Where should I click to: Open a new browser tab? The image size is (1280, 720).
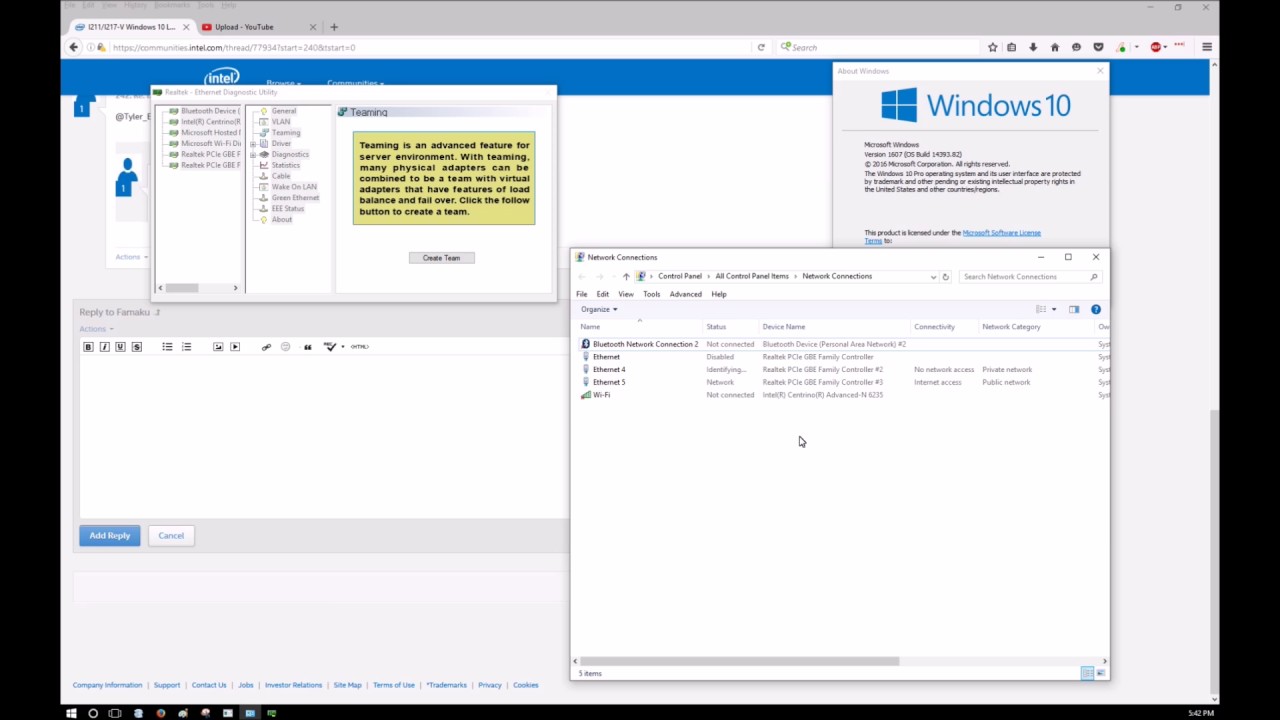click(x=334, y=27)
